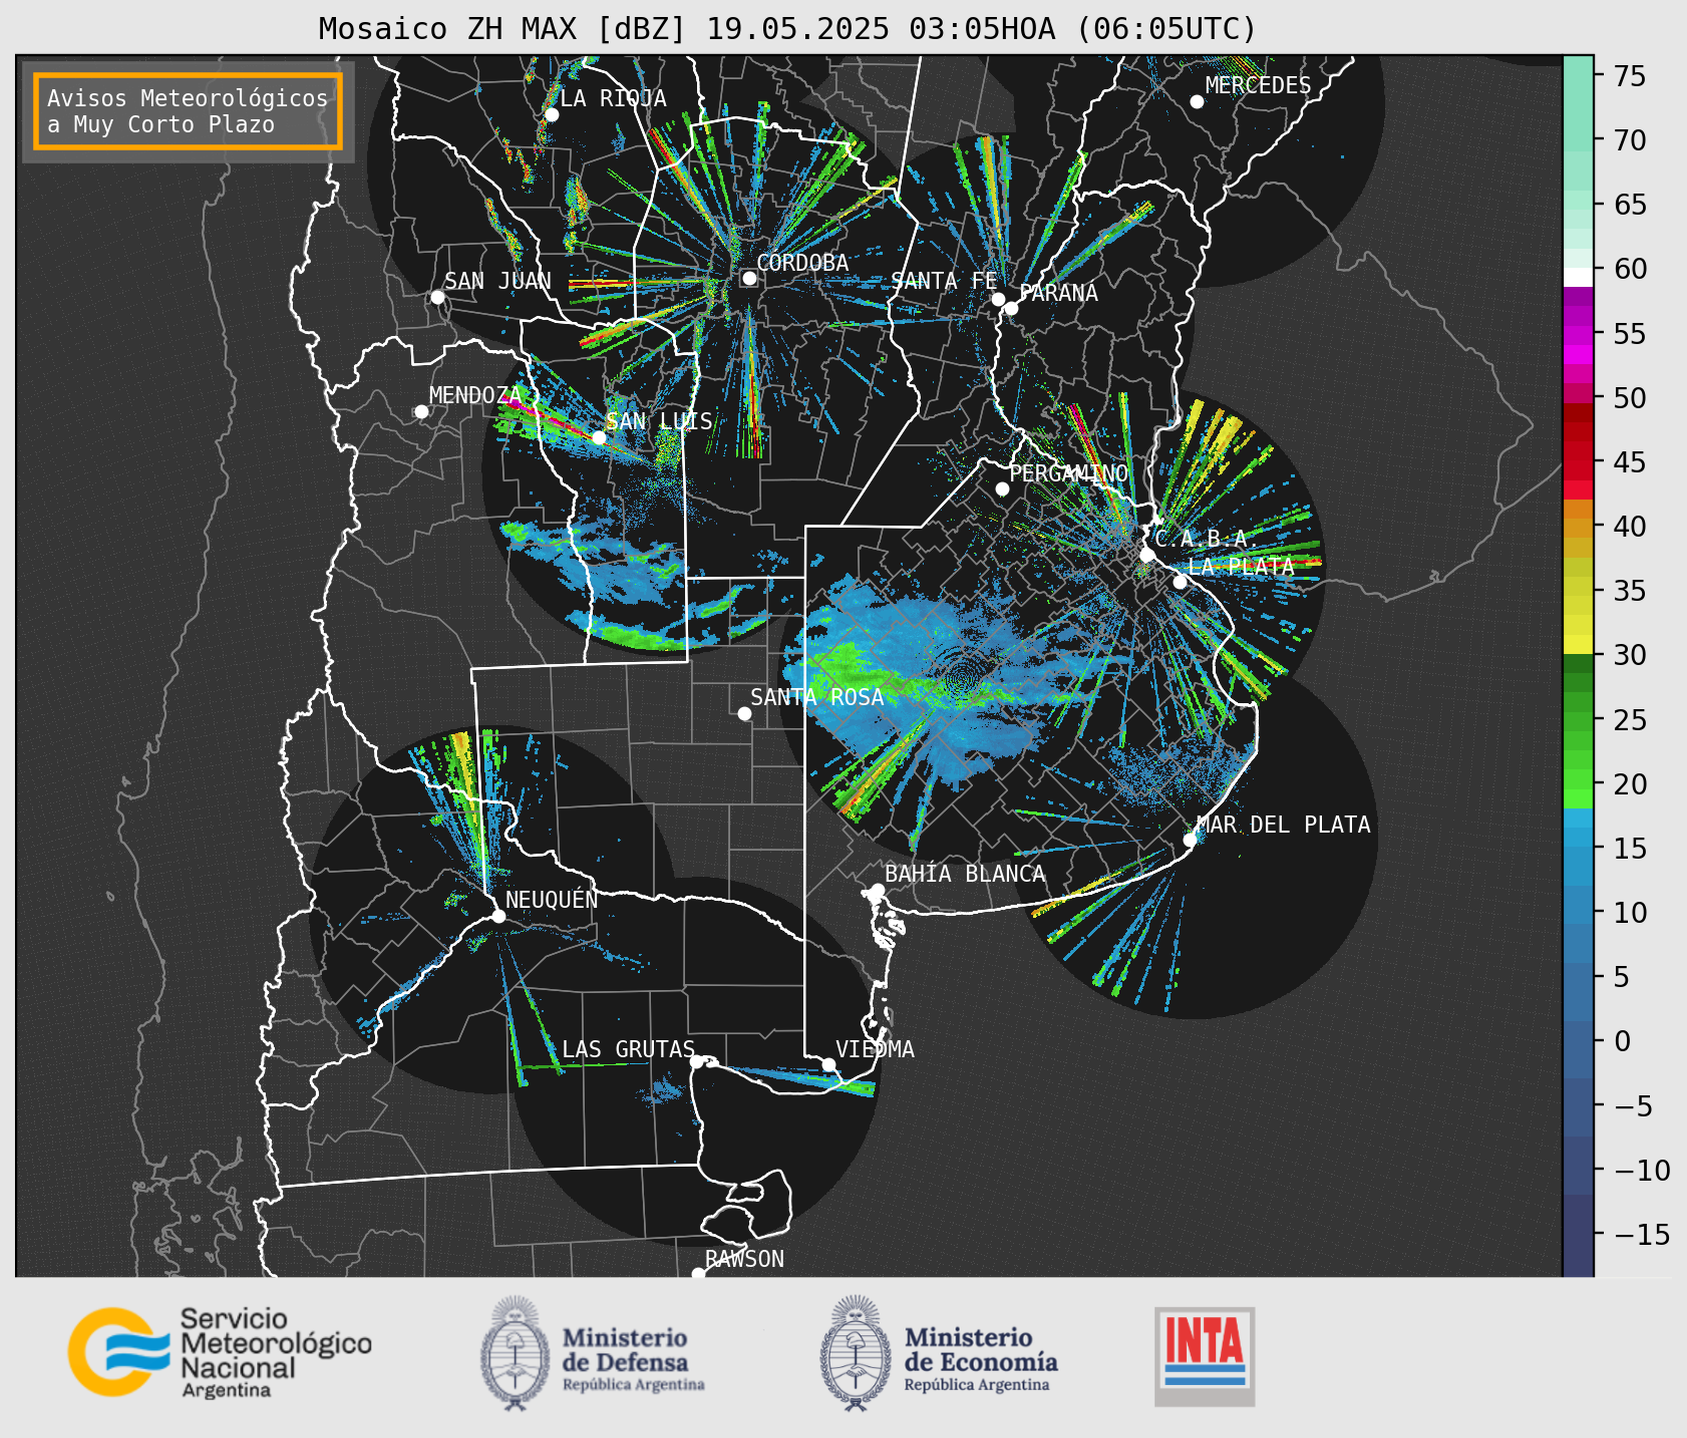This screenshot has width=1687, height=1438.
Task: Click the magenta 55 dBZ color band
Action: (x=1577, y=334)
